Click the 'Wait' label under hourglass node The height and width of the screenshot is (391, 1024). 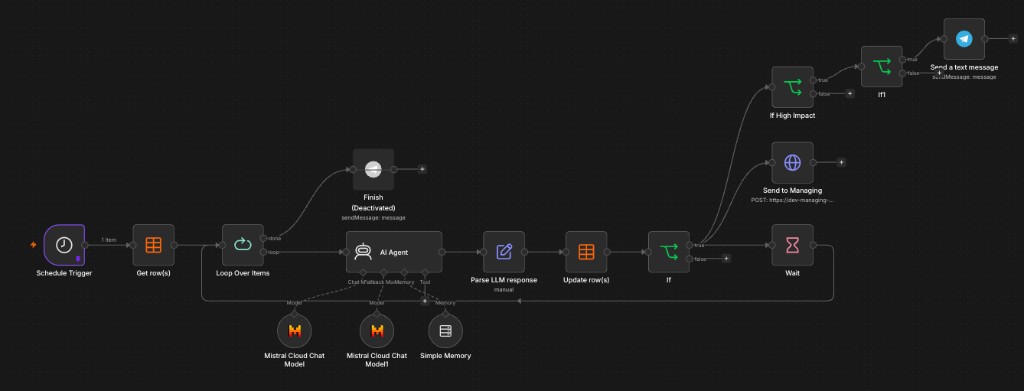click(793, 273)
